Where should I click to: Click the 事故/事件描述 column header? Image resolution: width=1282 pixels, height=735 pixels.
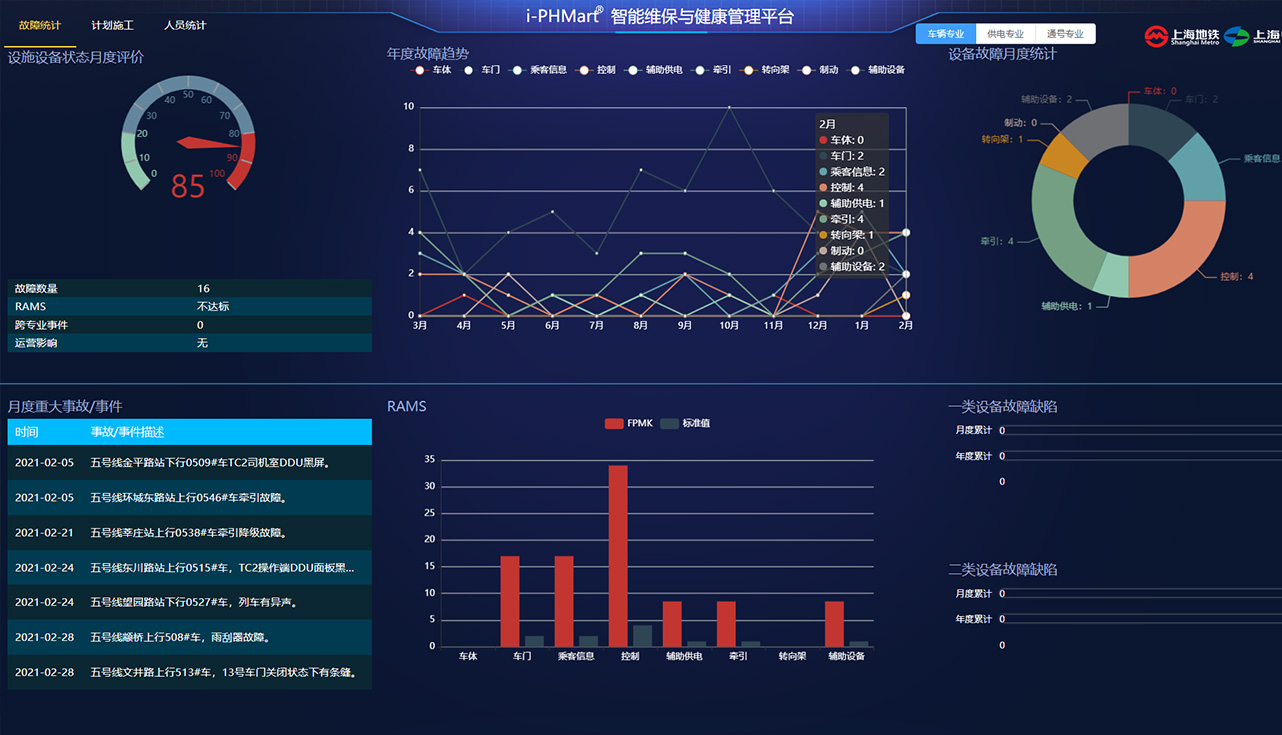(x=127, y=432)
